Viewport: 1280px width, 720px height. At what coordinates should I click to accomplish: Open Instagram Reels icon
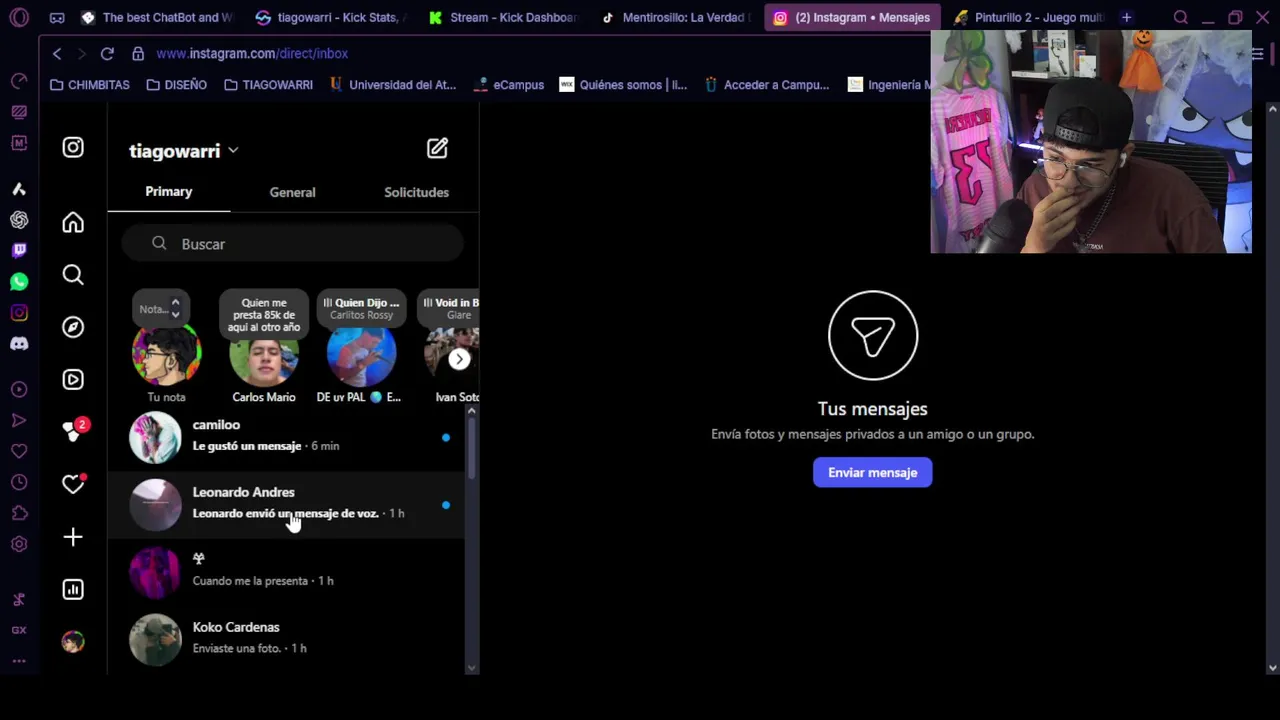(73, 379)
